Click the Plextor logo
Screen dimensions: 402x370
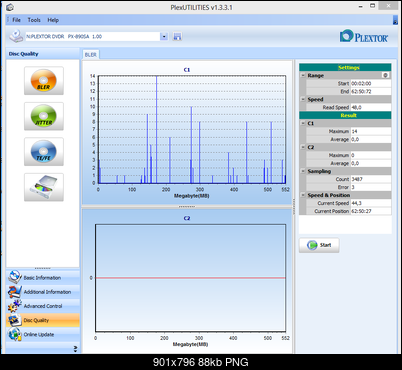pos(364,36)
